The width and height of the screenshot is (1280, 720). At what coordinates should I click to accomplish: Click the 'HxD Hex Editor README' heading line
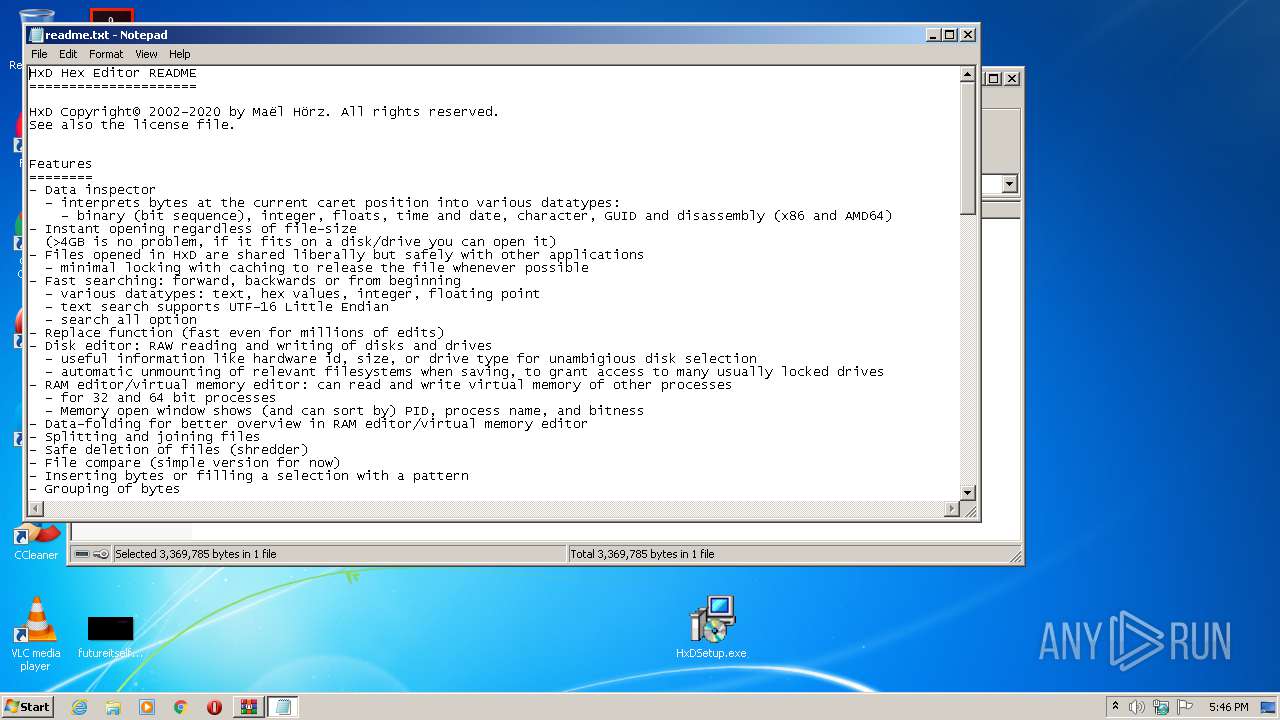pyautogui.click(x=113, y=73)
